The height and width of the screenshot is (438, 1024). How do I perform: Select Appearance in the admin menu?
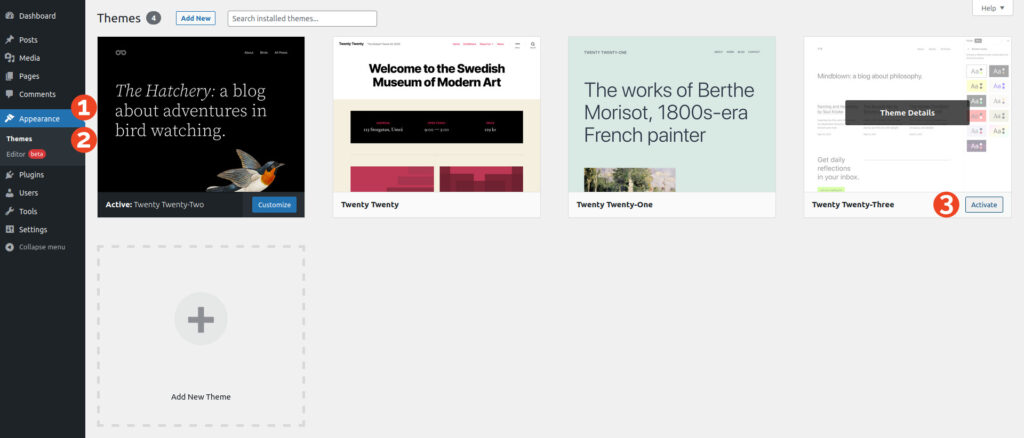tap(42, 119)
